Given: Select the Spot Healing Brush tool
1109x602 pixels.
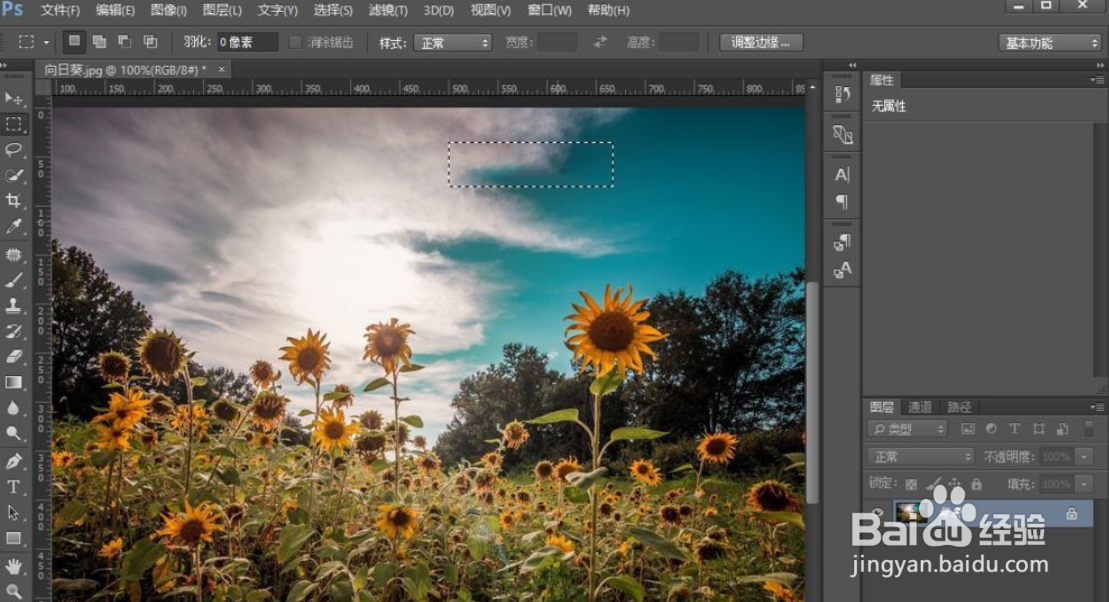Looking at the screenshot, I should (13, 255).
